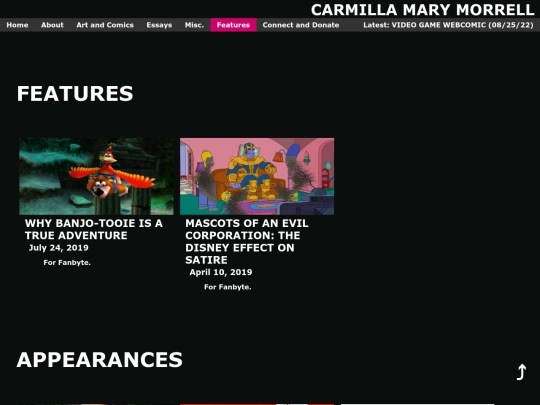The height and width of the screenshot is (405, 540).
Task: Open the Misc. menu
Action: [194, 25]
